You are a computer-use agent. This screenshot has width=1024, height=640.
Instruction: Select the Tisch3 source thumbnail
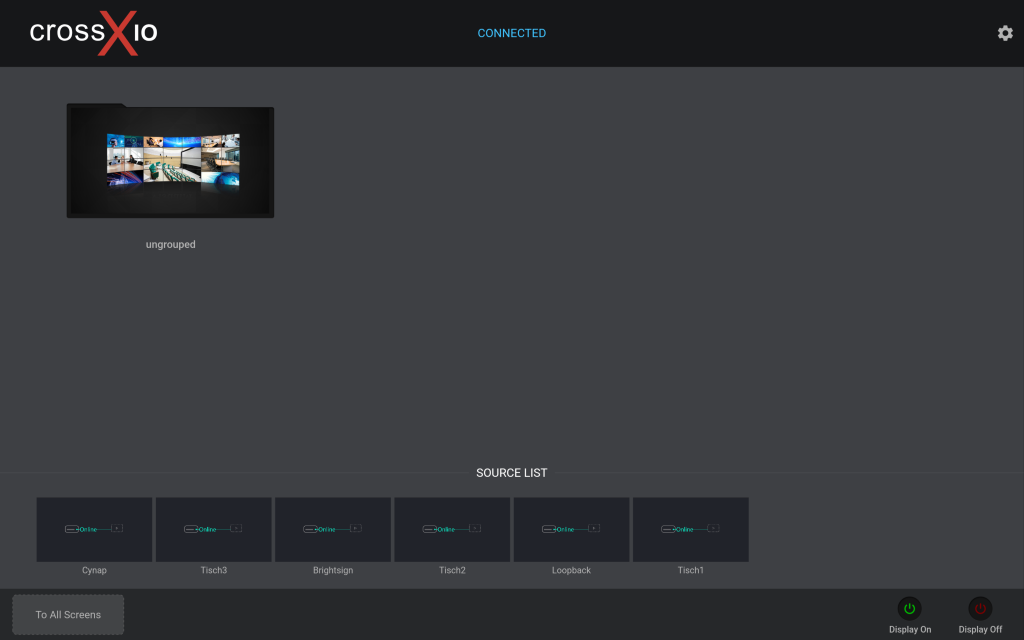click(x=213, y=529)
